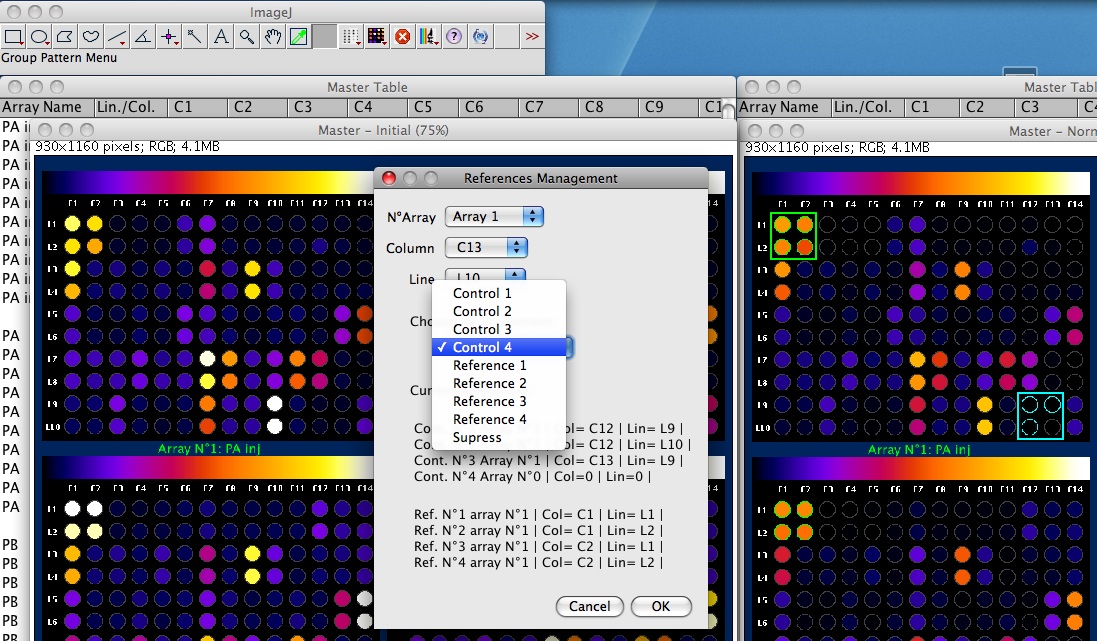The image size is (1097, 641).
Task: Open the Line dropdown showing L10
Action: tap(486, 276)
